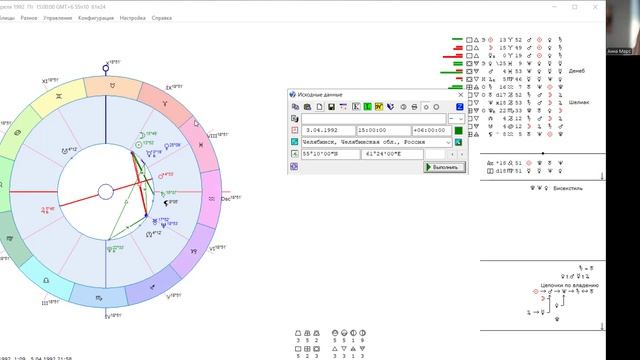This screenshot has width=640, height=360.
Task: Open the Управление menu
Action: click(58, 18)
